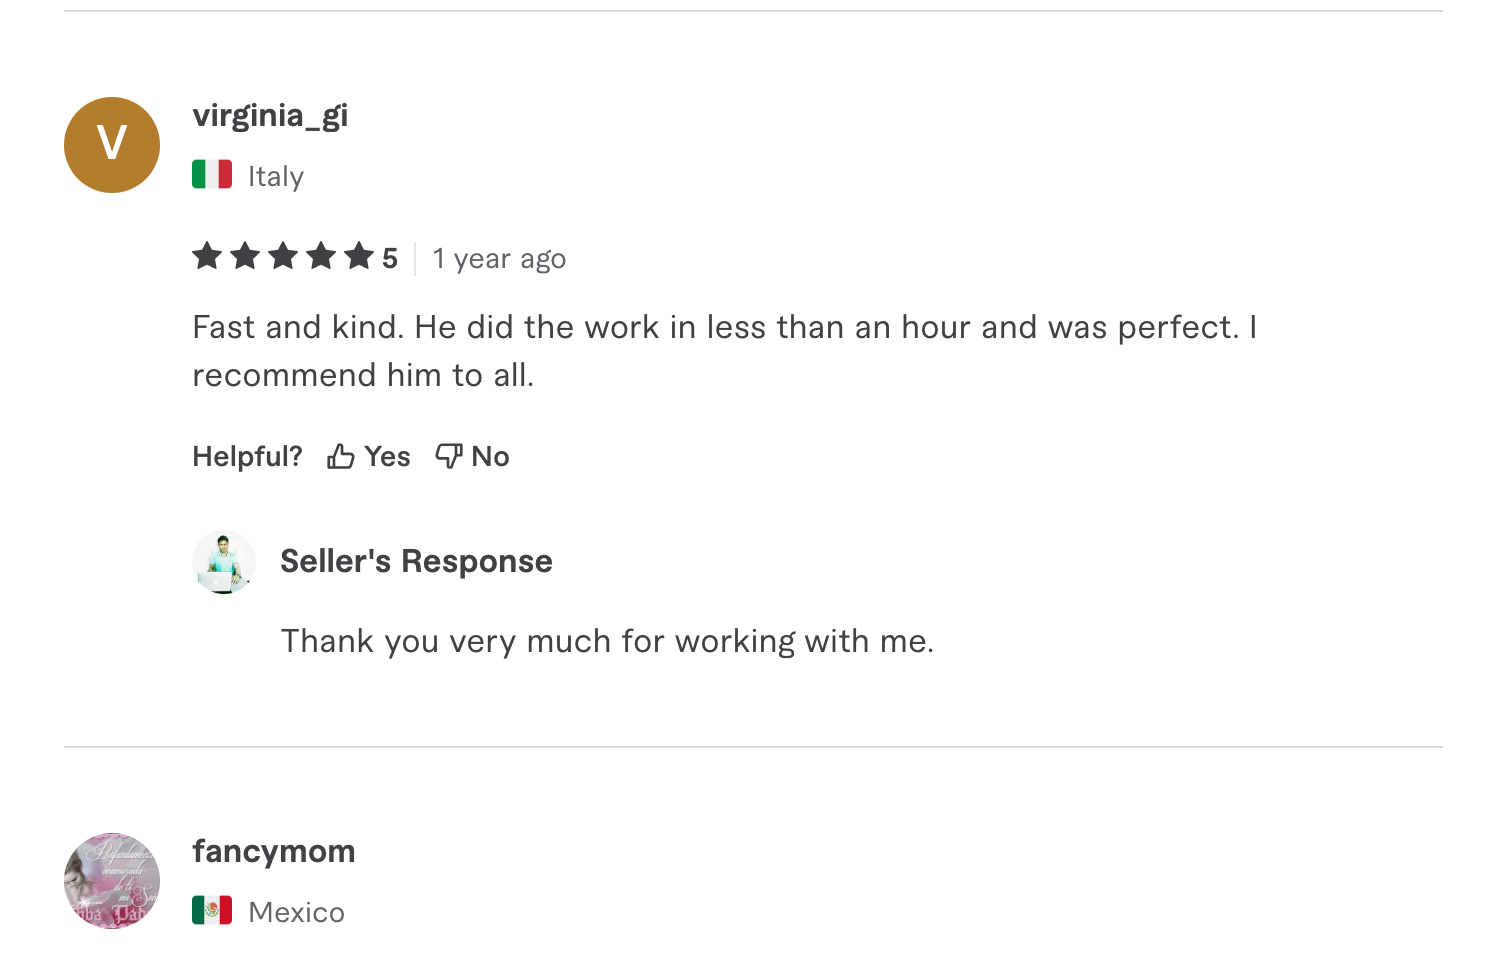Click the seller's profile picture

(x=224, y=562)
